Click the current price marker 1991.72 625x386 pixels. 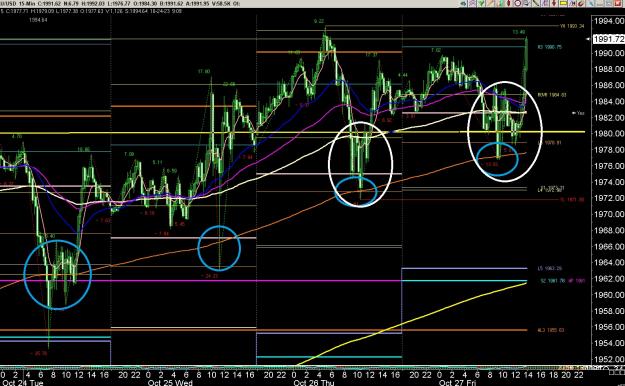pyautogui.click(x=609, y=39)
